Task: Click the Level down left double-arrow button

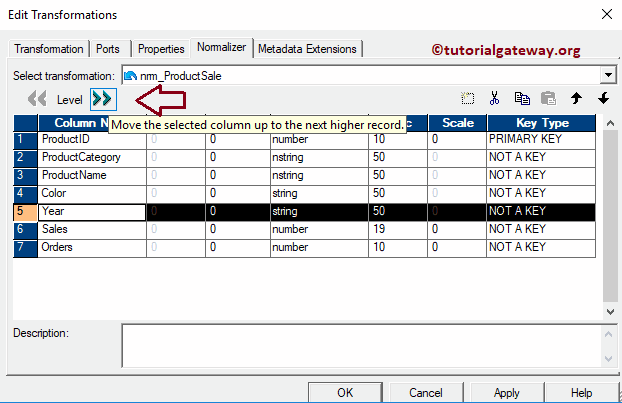Action: tap(37, 99)
